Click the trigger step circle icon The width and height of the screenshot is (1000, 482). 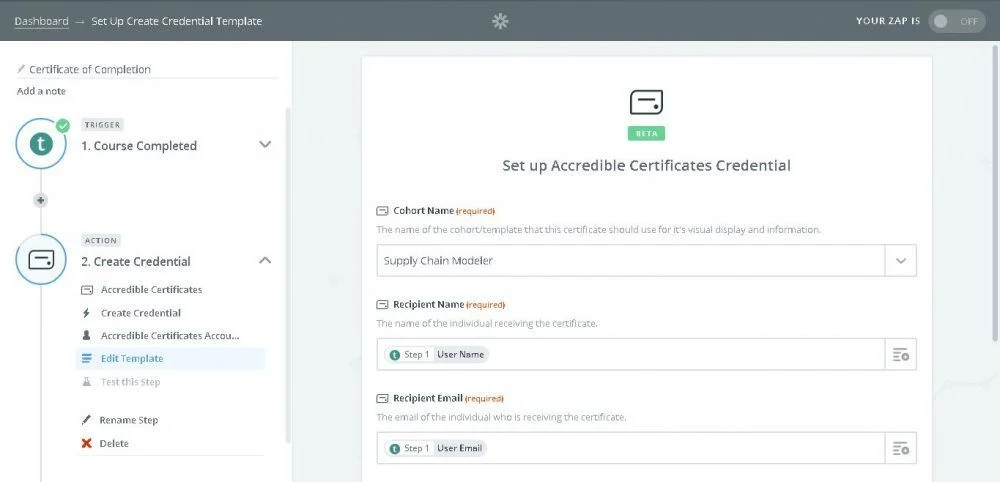tap(41, 145)
